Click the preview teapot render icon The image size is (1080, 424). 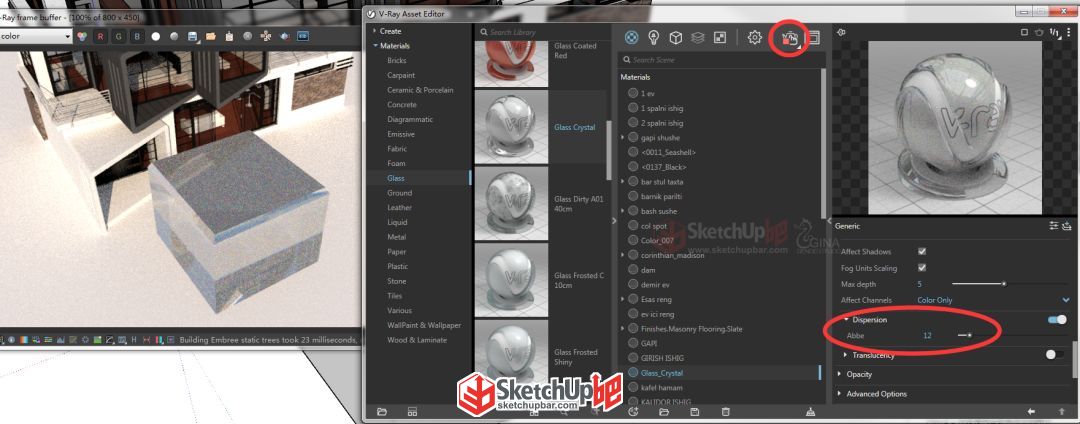[1039, 32]
